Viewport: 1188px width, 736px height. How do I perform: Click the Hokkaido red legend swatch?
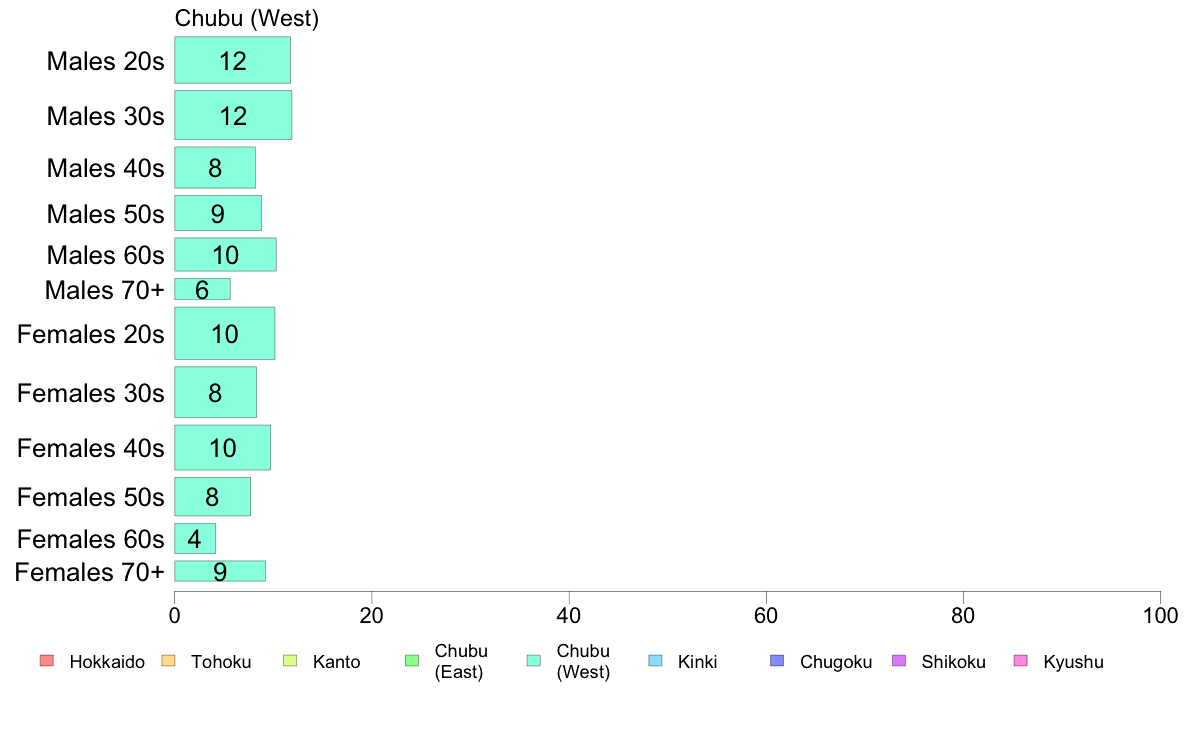tap(47, 661)
